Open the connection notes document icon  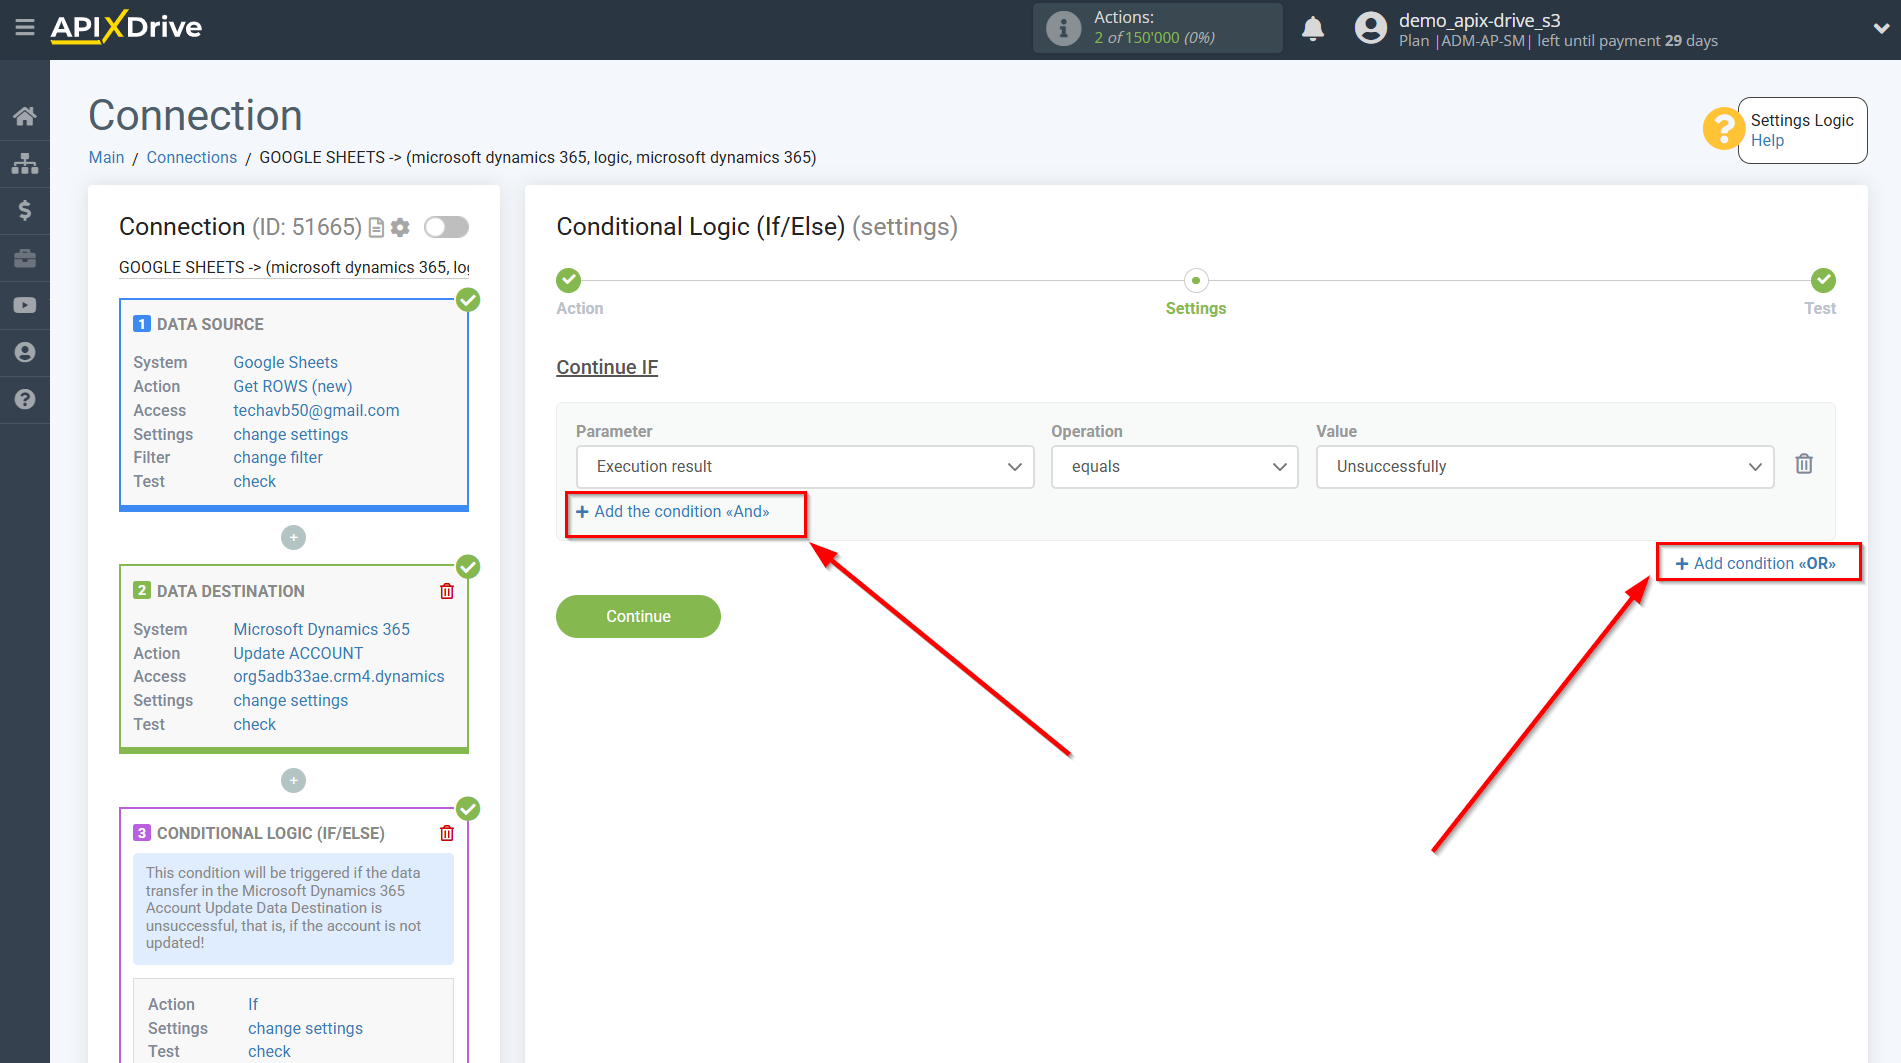(377, 228)
